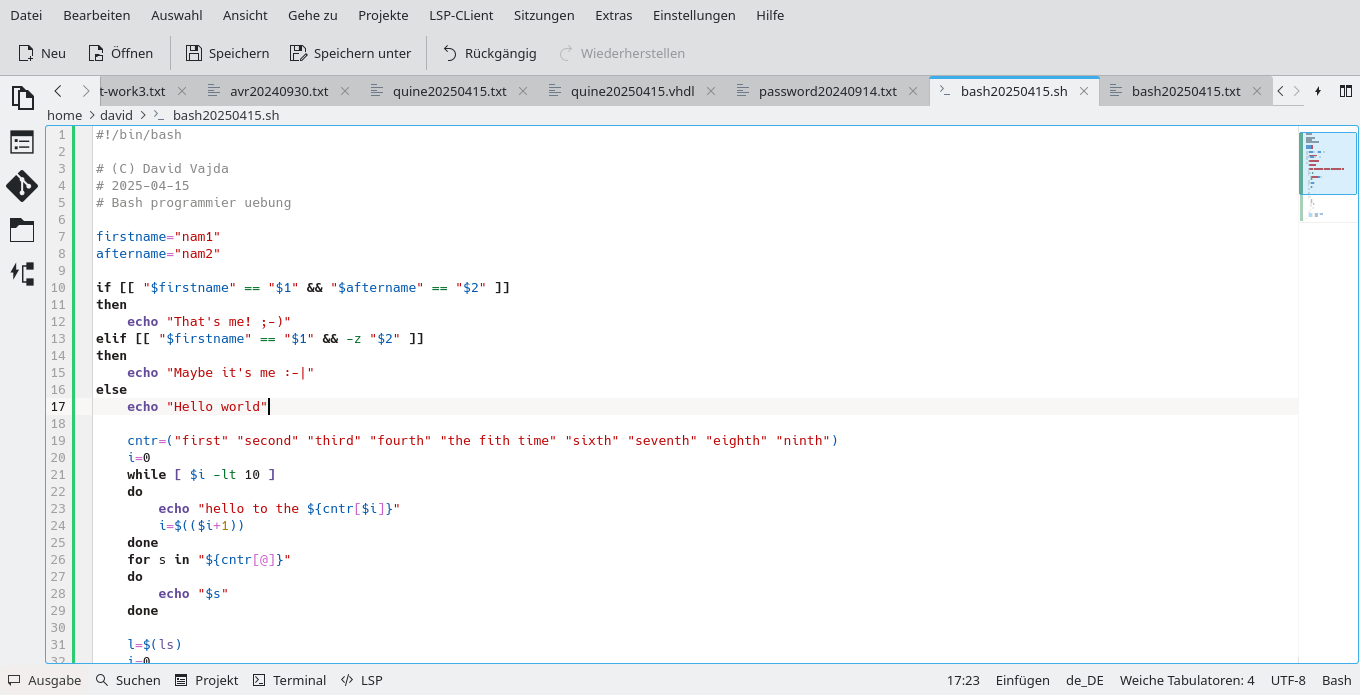The image size is (1360, 695).
Task: Open the Documents list sidebar panel
Action: click(x=22, y=98)
